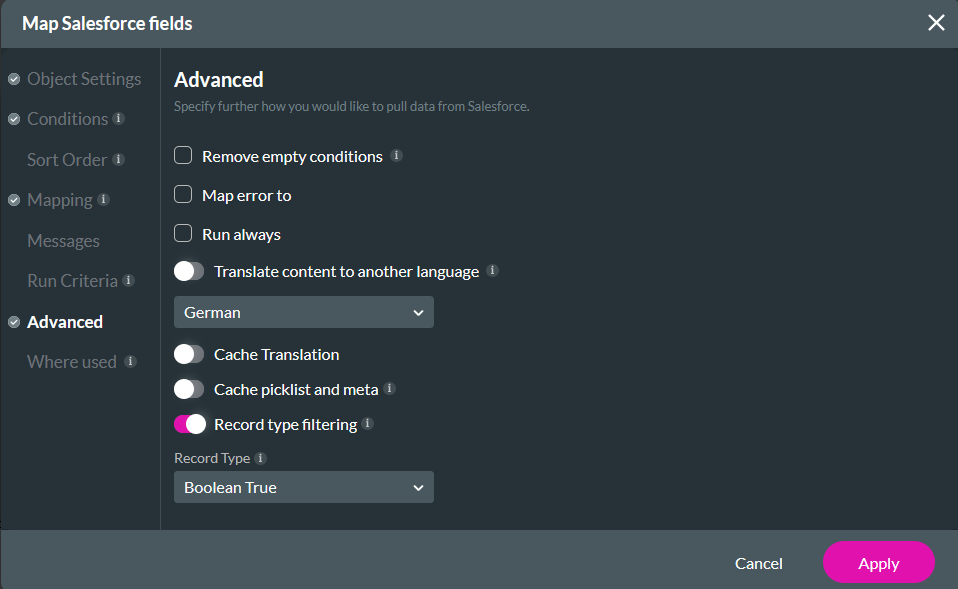Click checkmark icon beside Advanced
The image size is (958, 589).
pyautogui.click(x=14, y=322)
